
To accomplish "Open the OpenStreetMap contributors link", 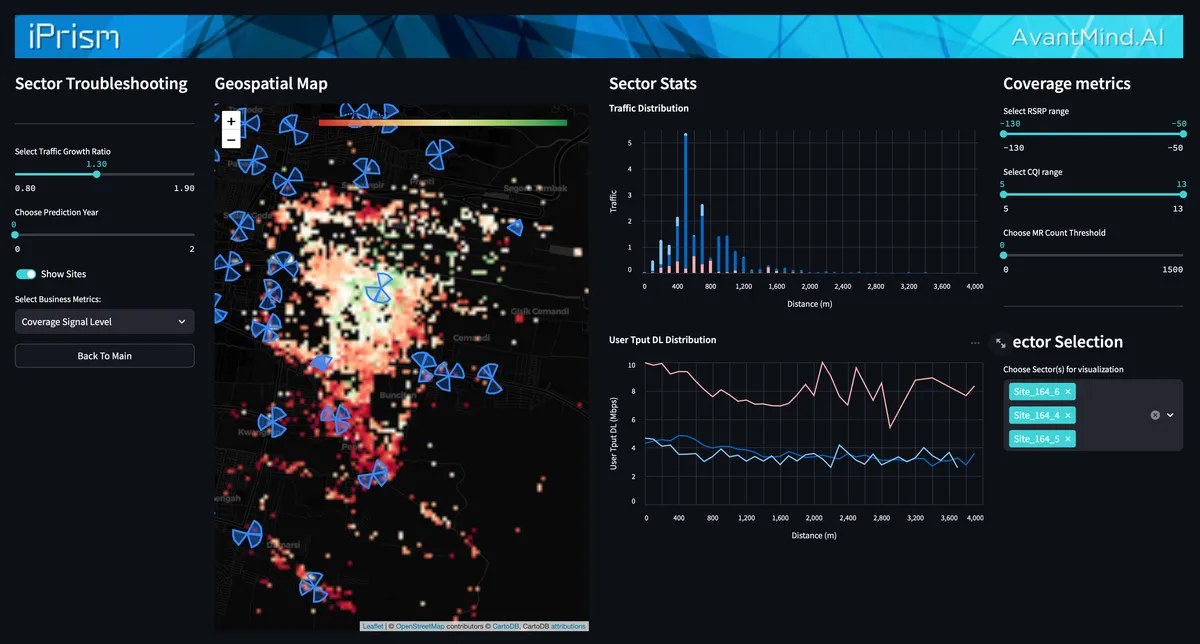I will tap(420, 625).
